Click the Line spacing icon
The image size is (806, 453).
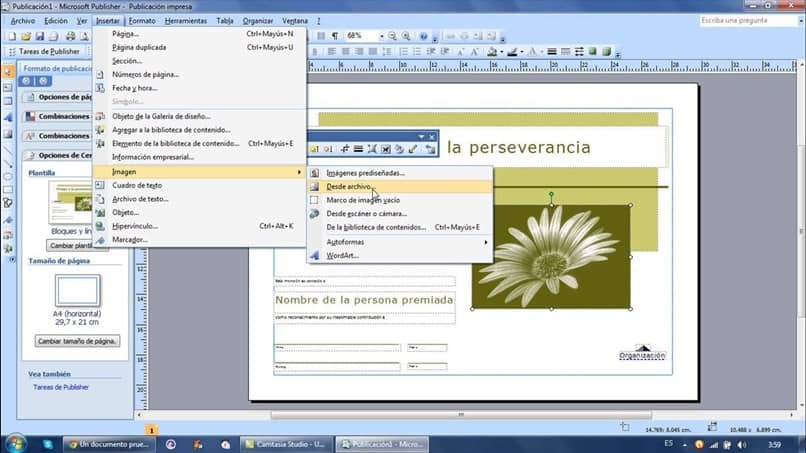coord(387,51)
